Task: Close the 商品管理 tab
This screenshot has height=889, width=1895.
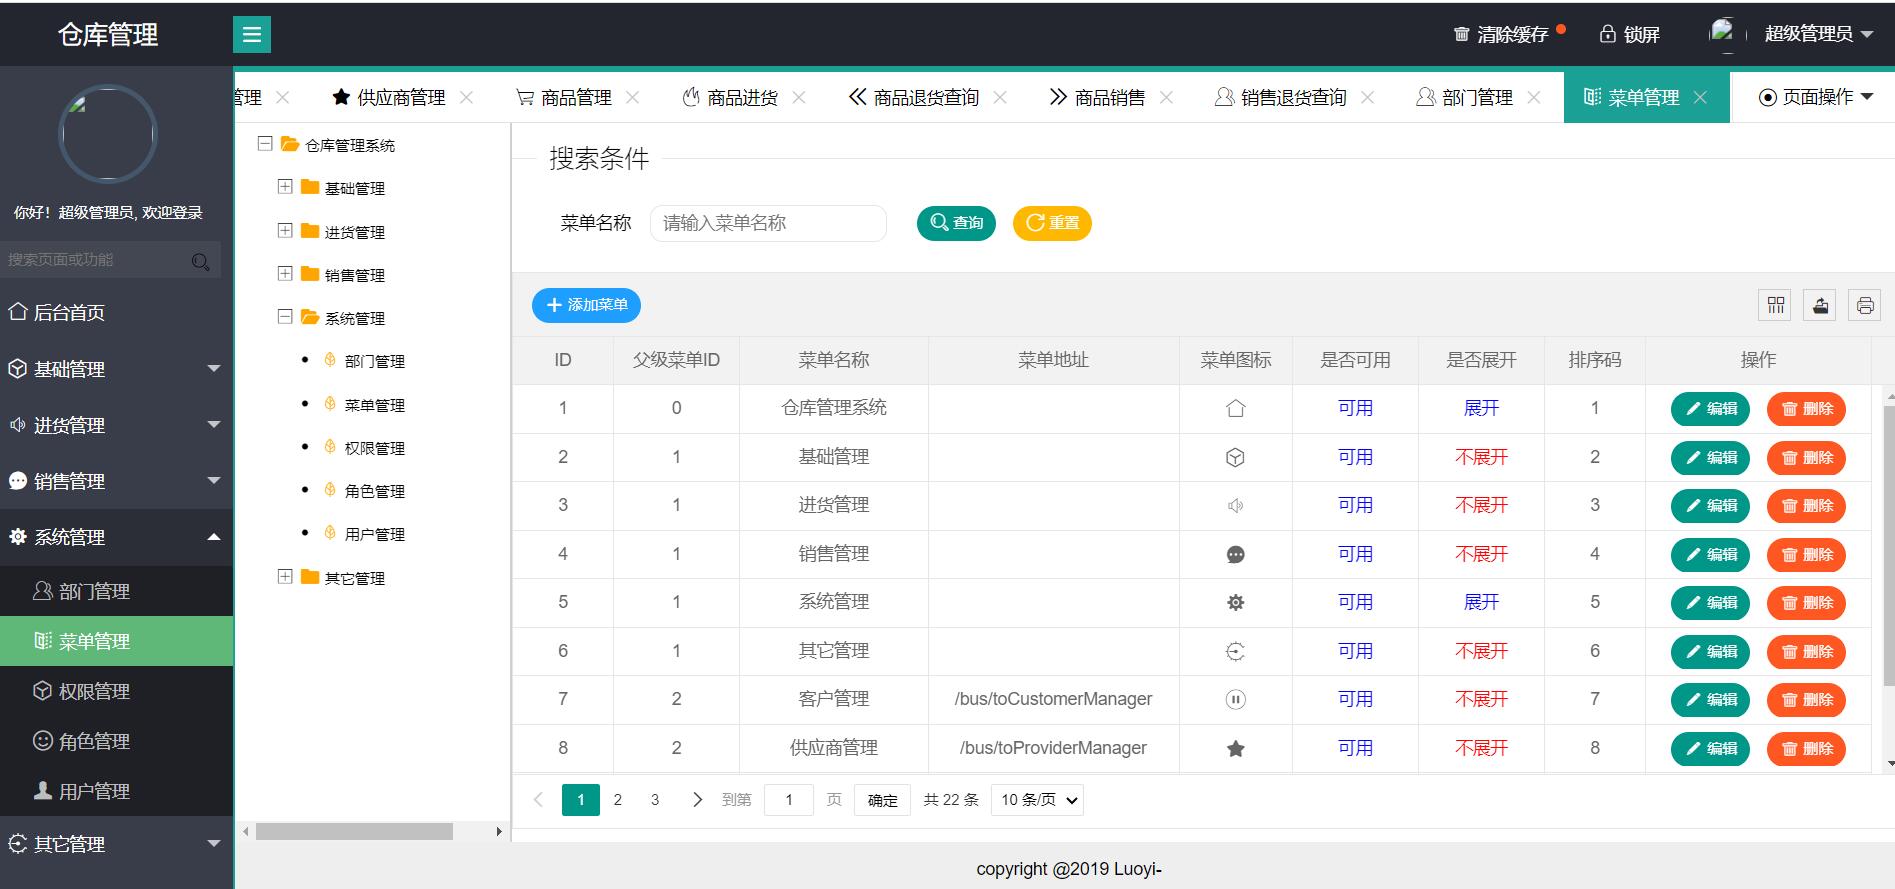Action: tap(632, 97)
